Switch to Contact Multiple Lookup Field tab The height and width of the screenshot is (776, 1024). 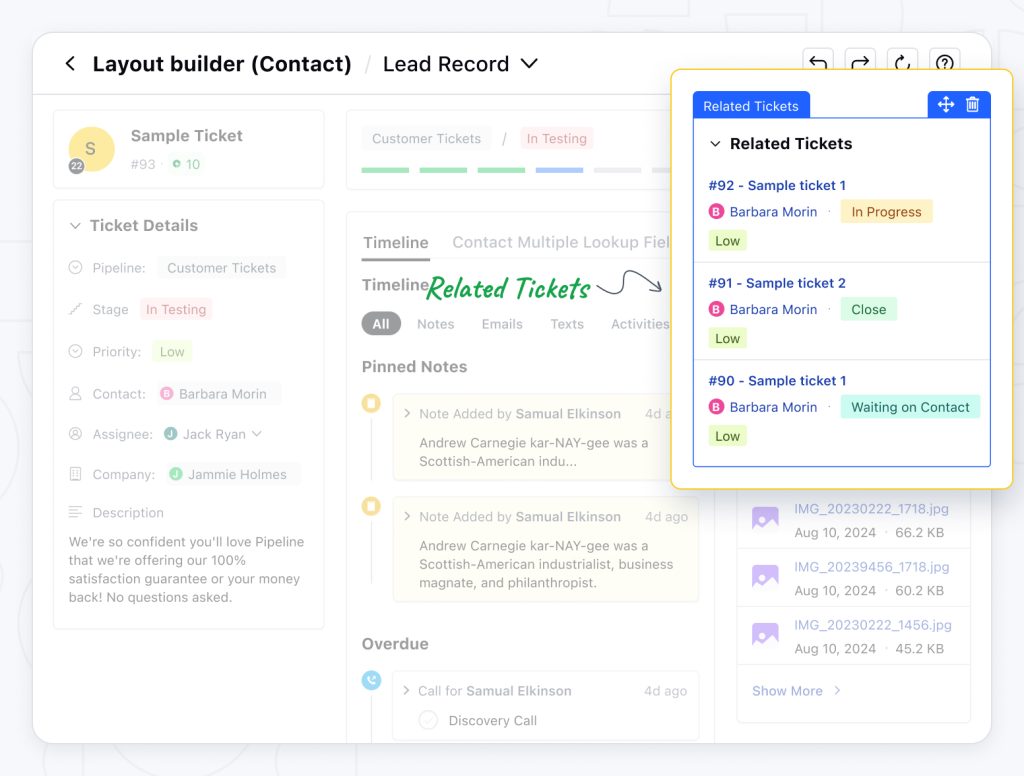560,242
